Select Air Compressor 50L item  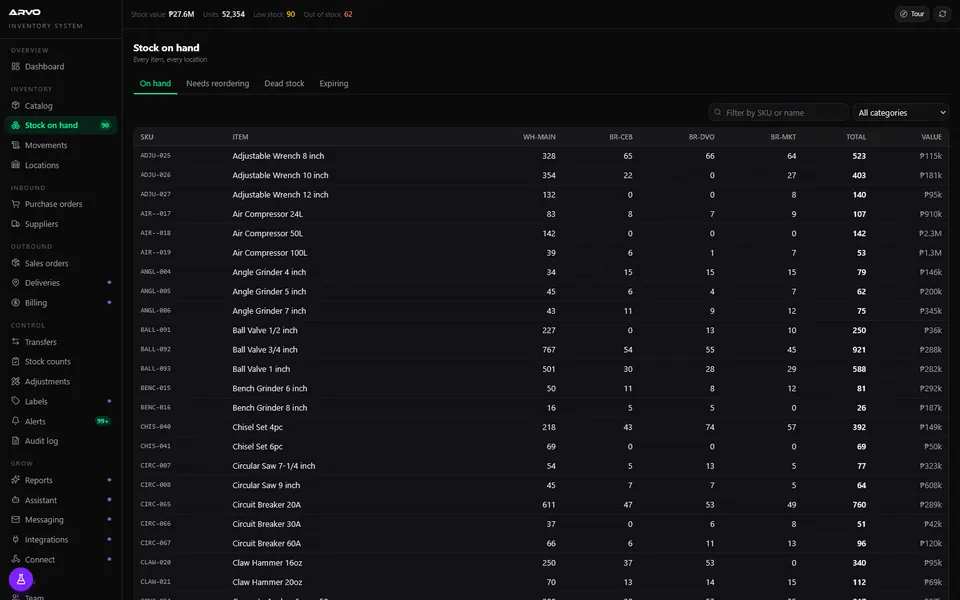pyautogui.click(x=268, y=233)
